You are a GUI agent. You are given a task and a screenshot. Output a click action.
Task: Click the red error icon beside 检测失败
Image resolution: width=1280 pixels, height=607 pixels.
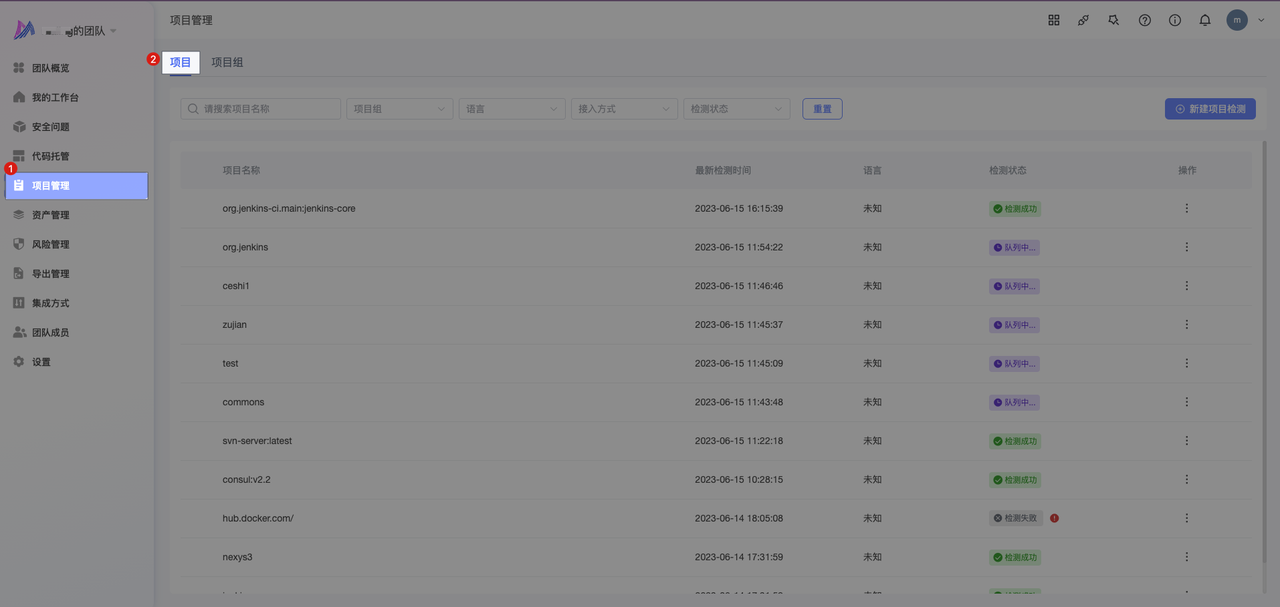tap(1054, 518)
